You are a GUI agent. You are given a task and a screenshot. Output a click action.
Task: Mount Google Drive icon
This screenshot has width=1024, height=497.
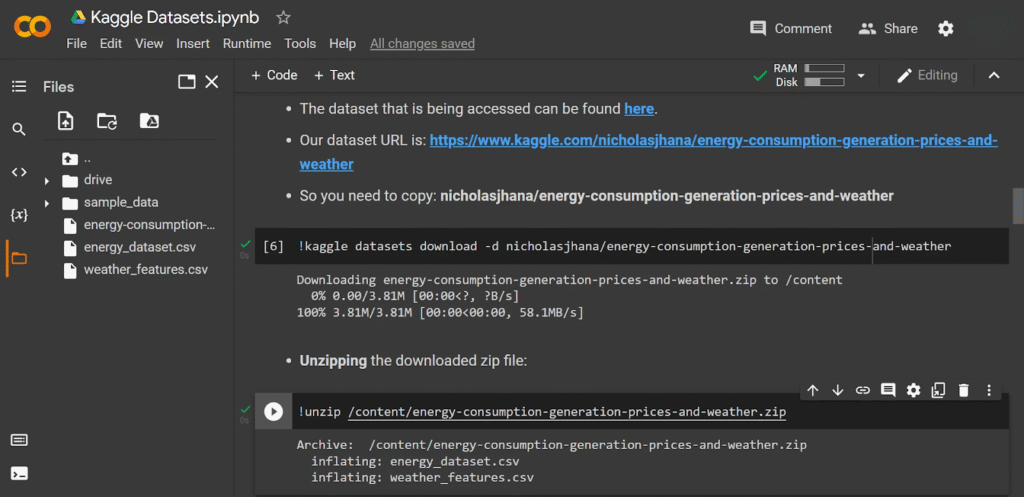tap(150, 121)
